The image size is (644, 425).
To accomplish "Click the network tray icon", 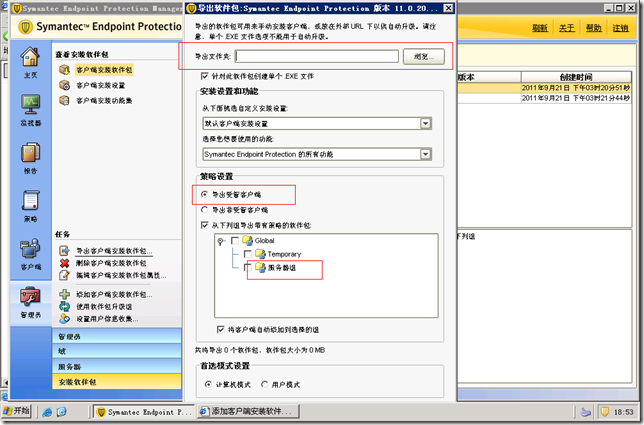I will click(586, 412).
